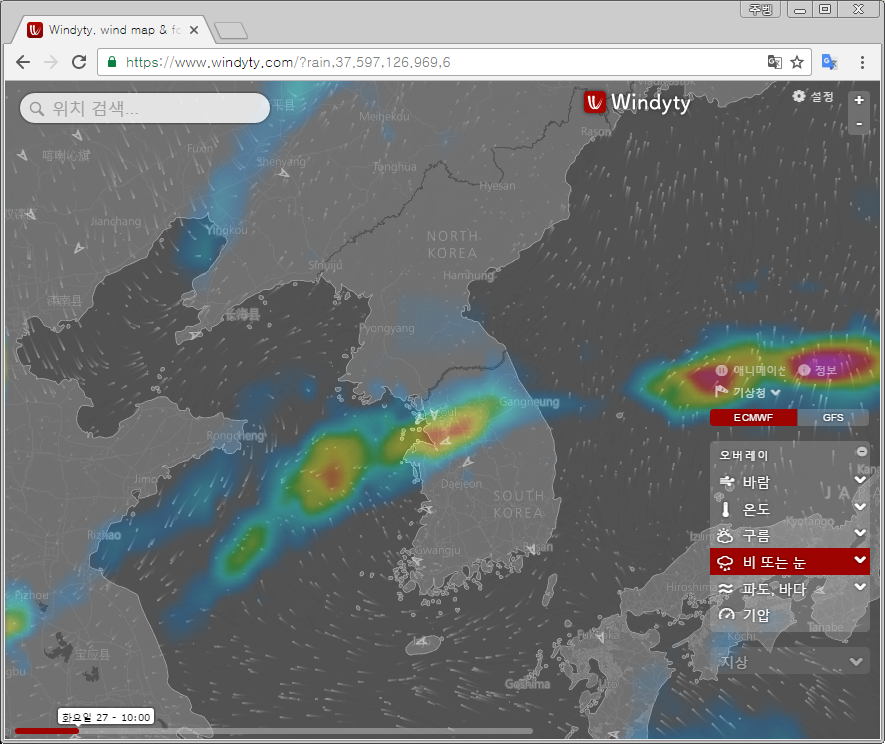Viewport: 885px width, 744px height.
Task: Click the Daejeon city label
Action: pyautogui.click(x=461, y=484)
